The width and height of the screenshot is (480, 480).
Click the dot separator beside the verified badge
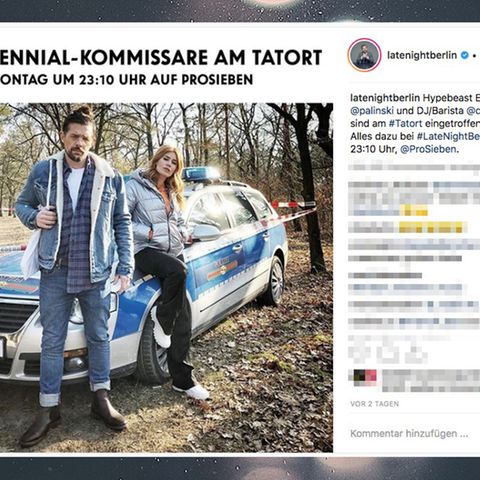point(474,56)
